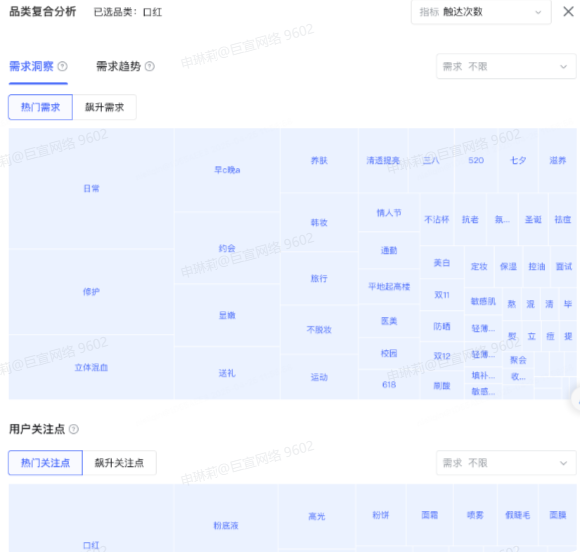Click the 养肤 treemap cell
580x552 pixels.
[319, 161]
